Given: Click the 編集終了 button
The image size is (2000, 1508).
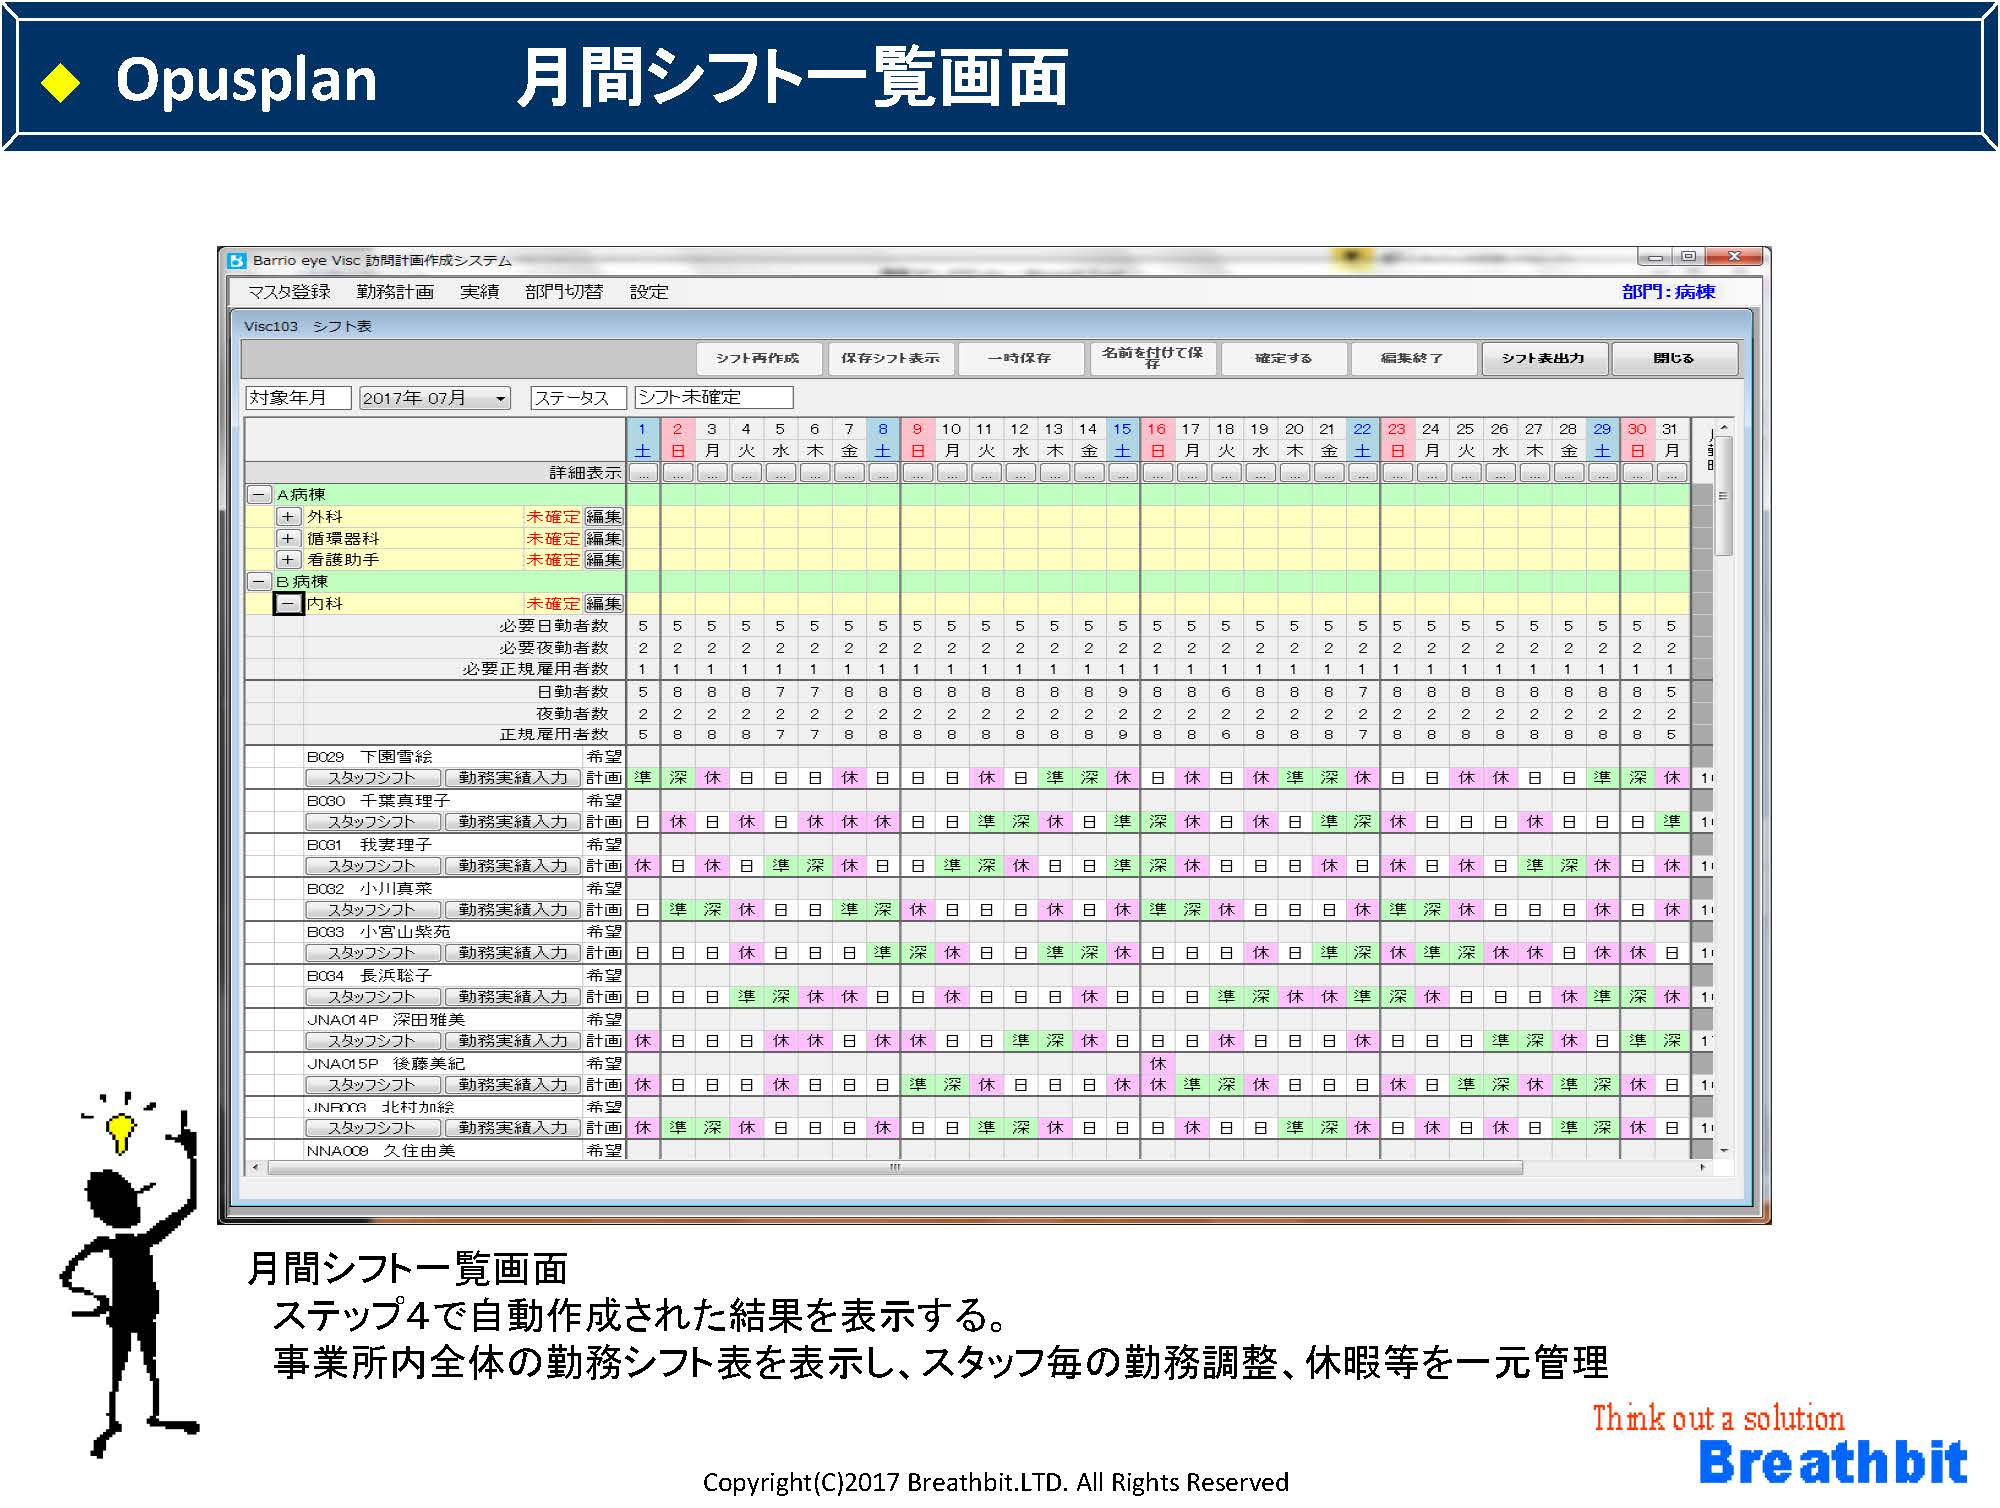Looking at the screenshot, I should click(x=1412, y=358).
